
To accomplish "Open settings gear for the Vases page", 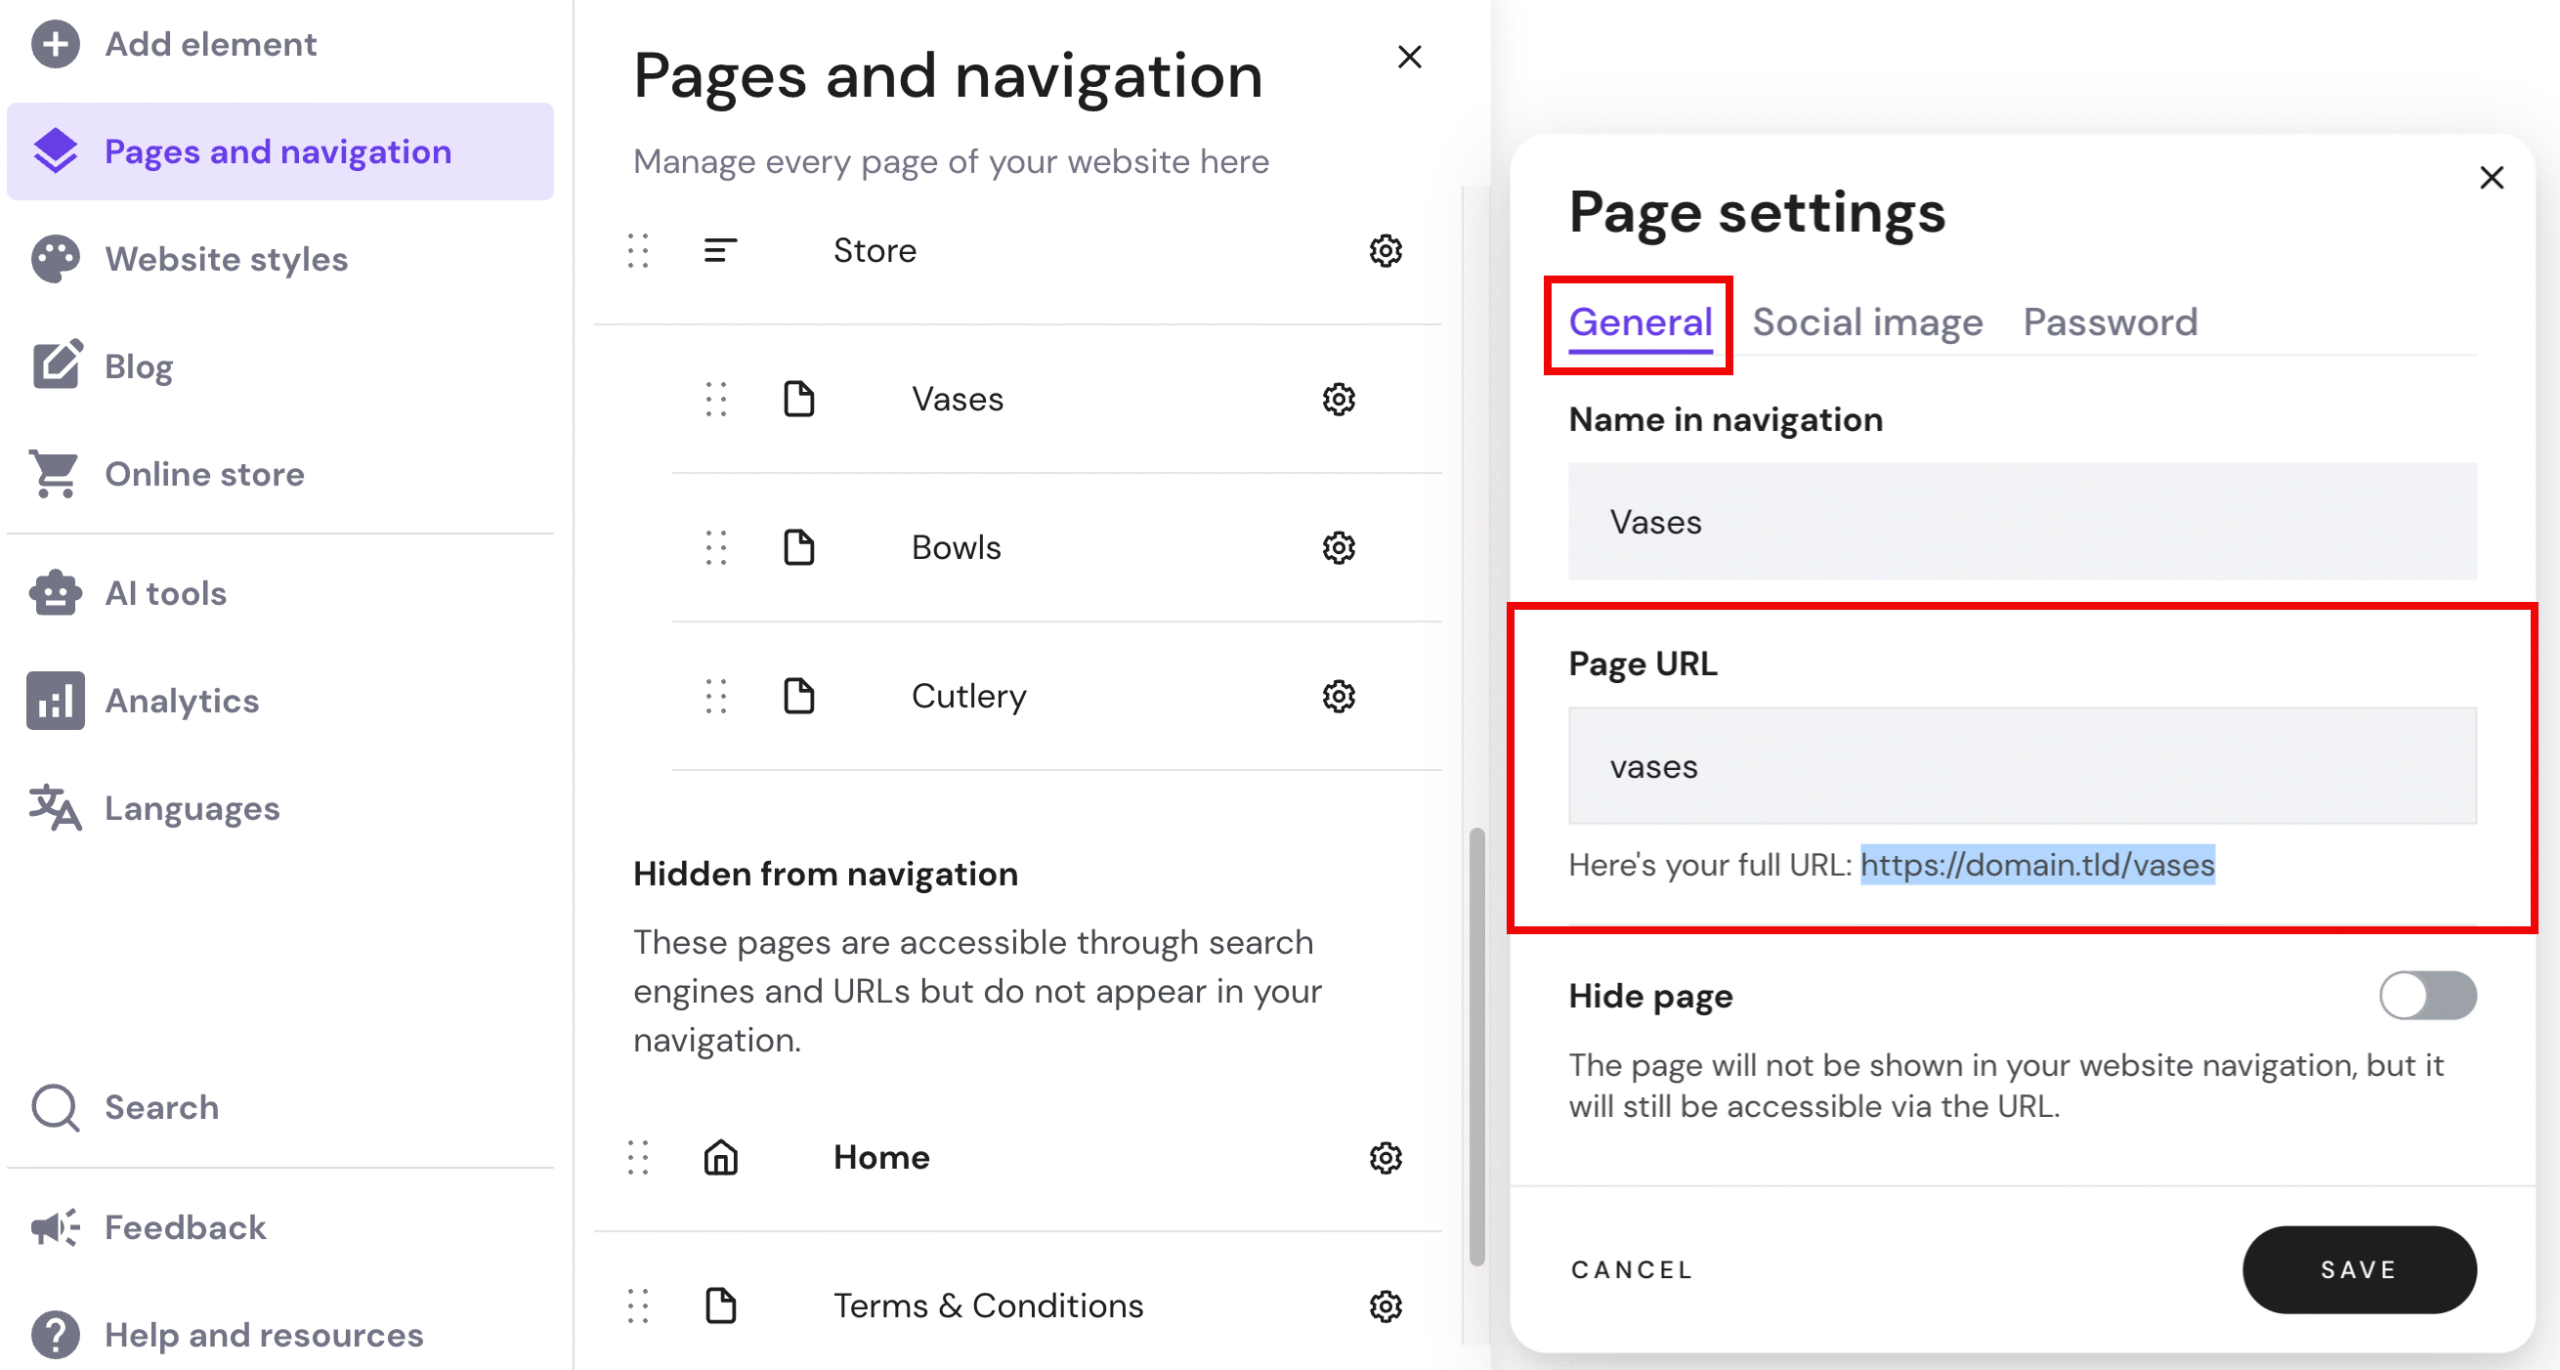I will pos(1337,399).
